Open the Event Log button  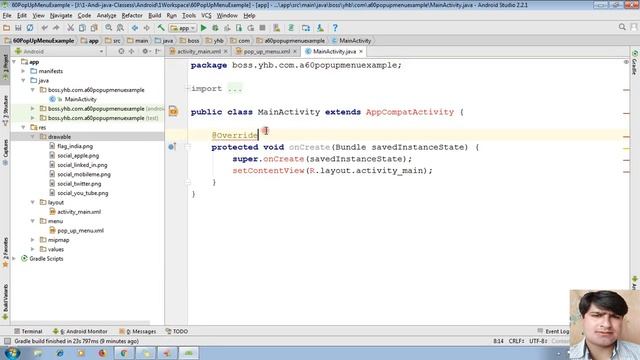tap(553, 331)
